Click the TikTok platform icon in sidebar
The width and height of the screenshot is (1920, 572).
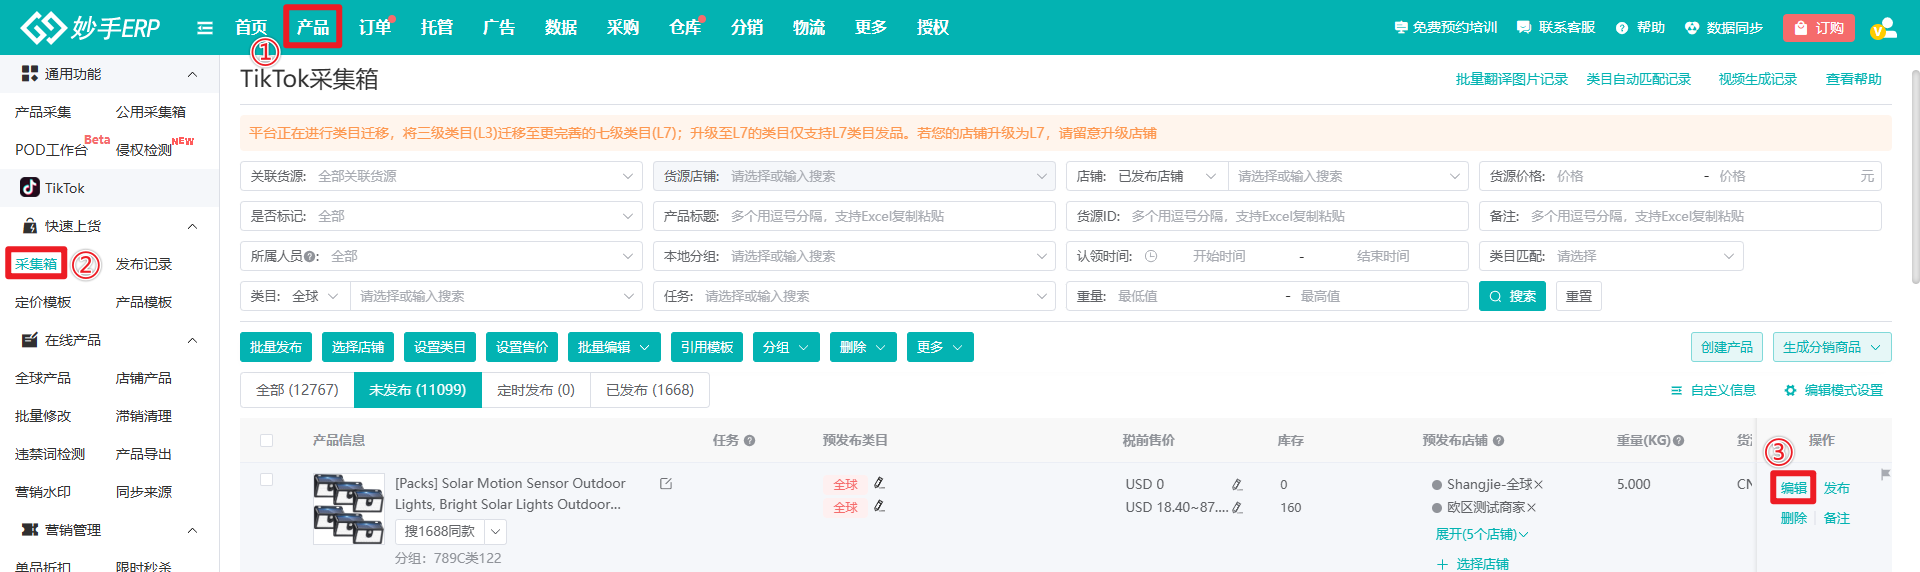tap(30, 187)
